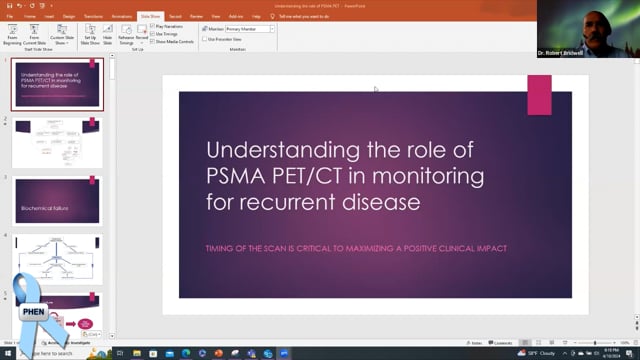Click the weather widget showing Cloudy
640x360 pixels.
536,353
